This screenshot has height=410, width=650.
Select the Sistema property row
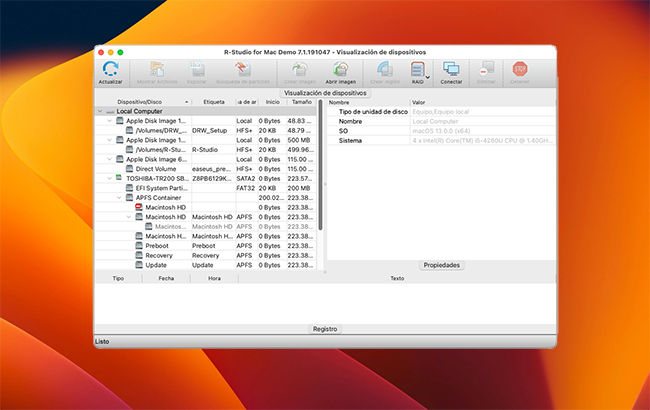[441, 141]
